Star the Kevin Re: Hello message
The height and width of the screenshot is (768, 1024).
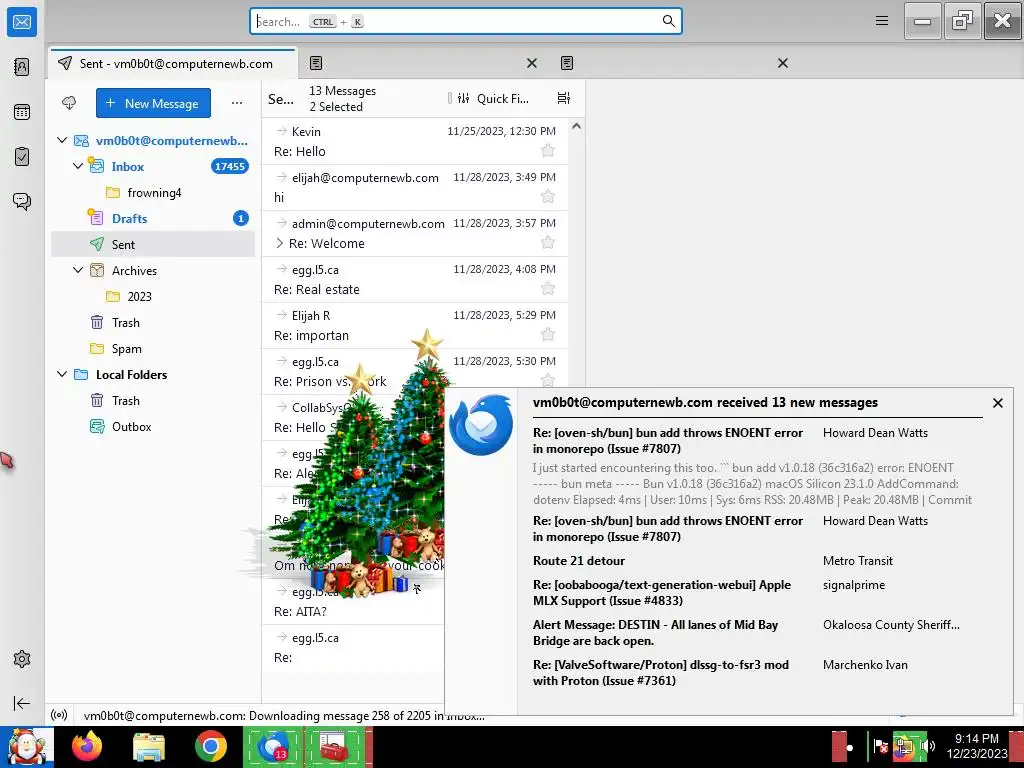pyautogui.click(x=548, y=151)
